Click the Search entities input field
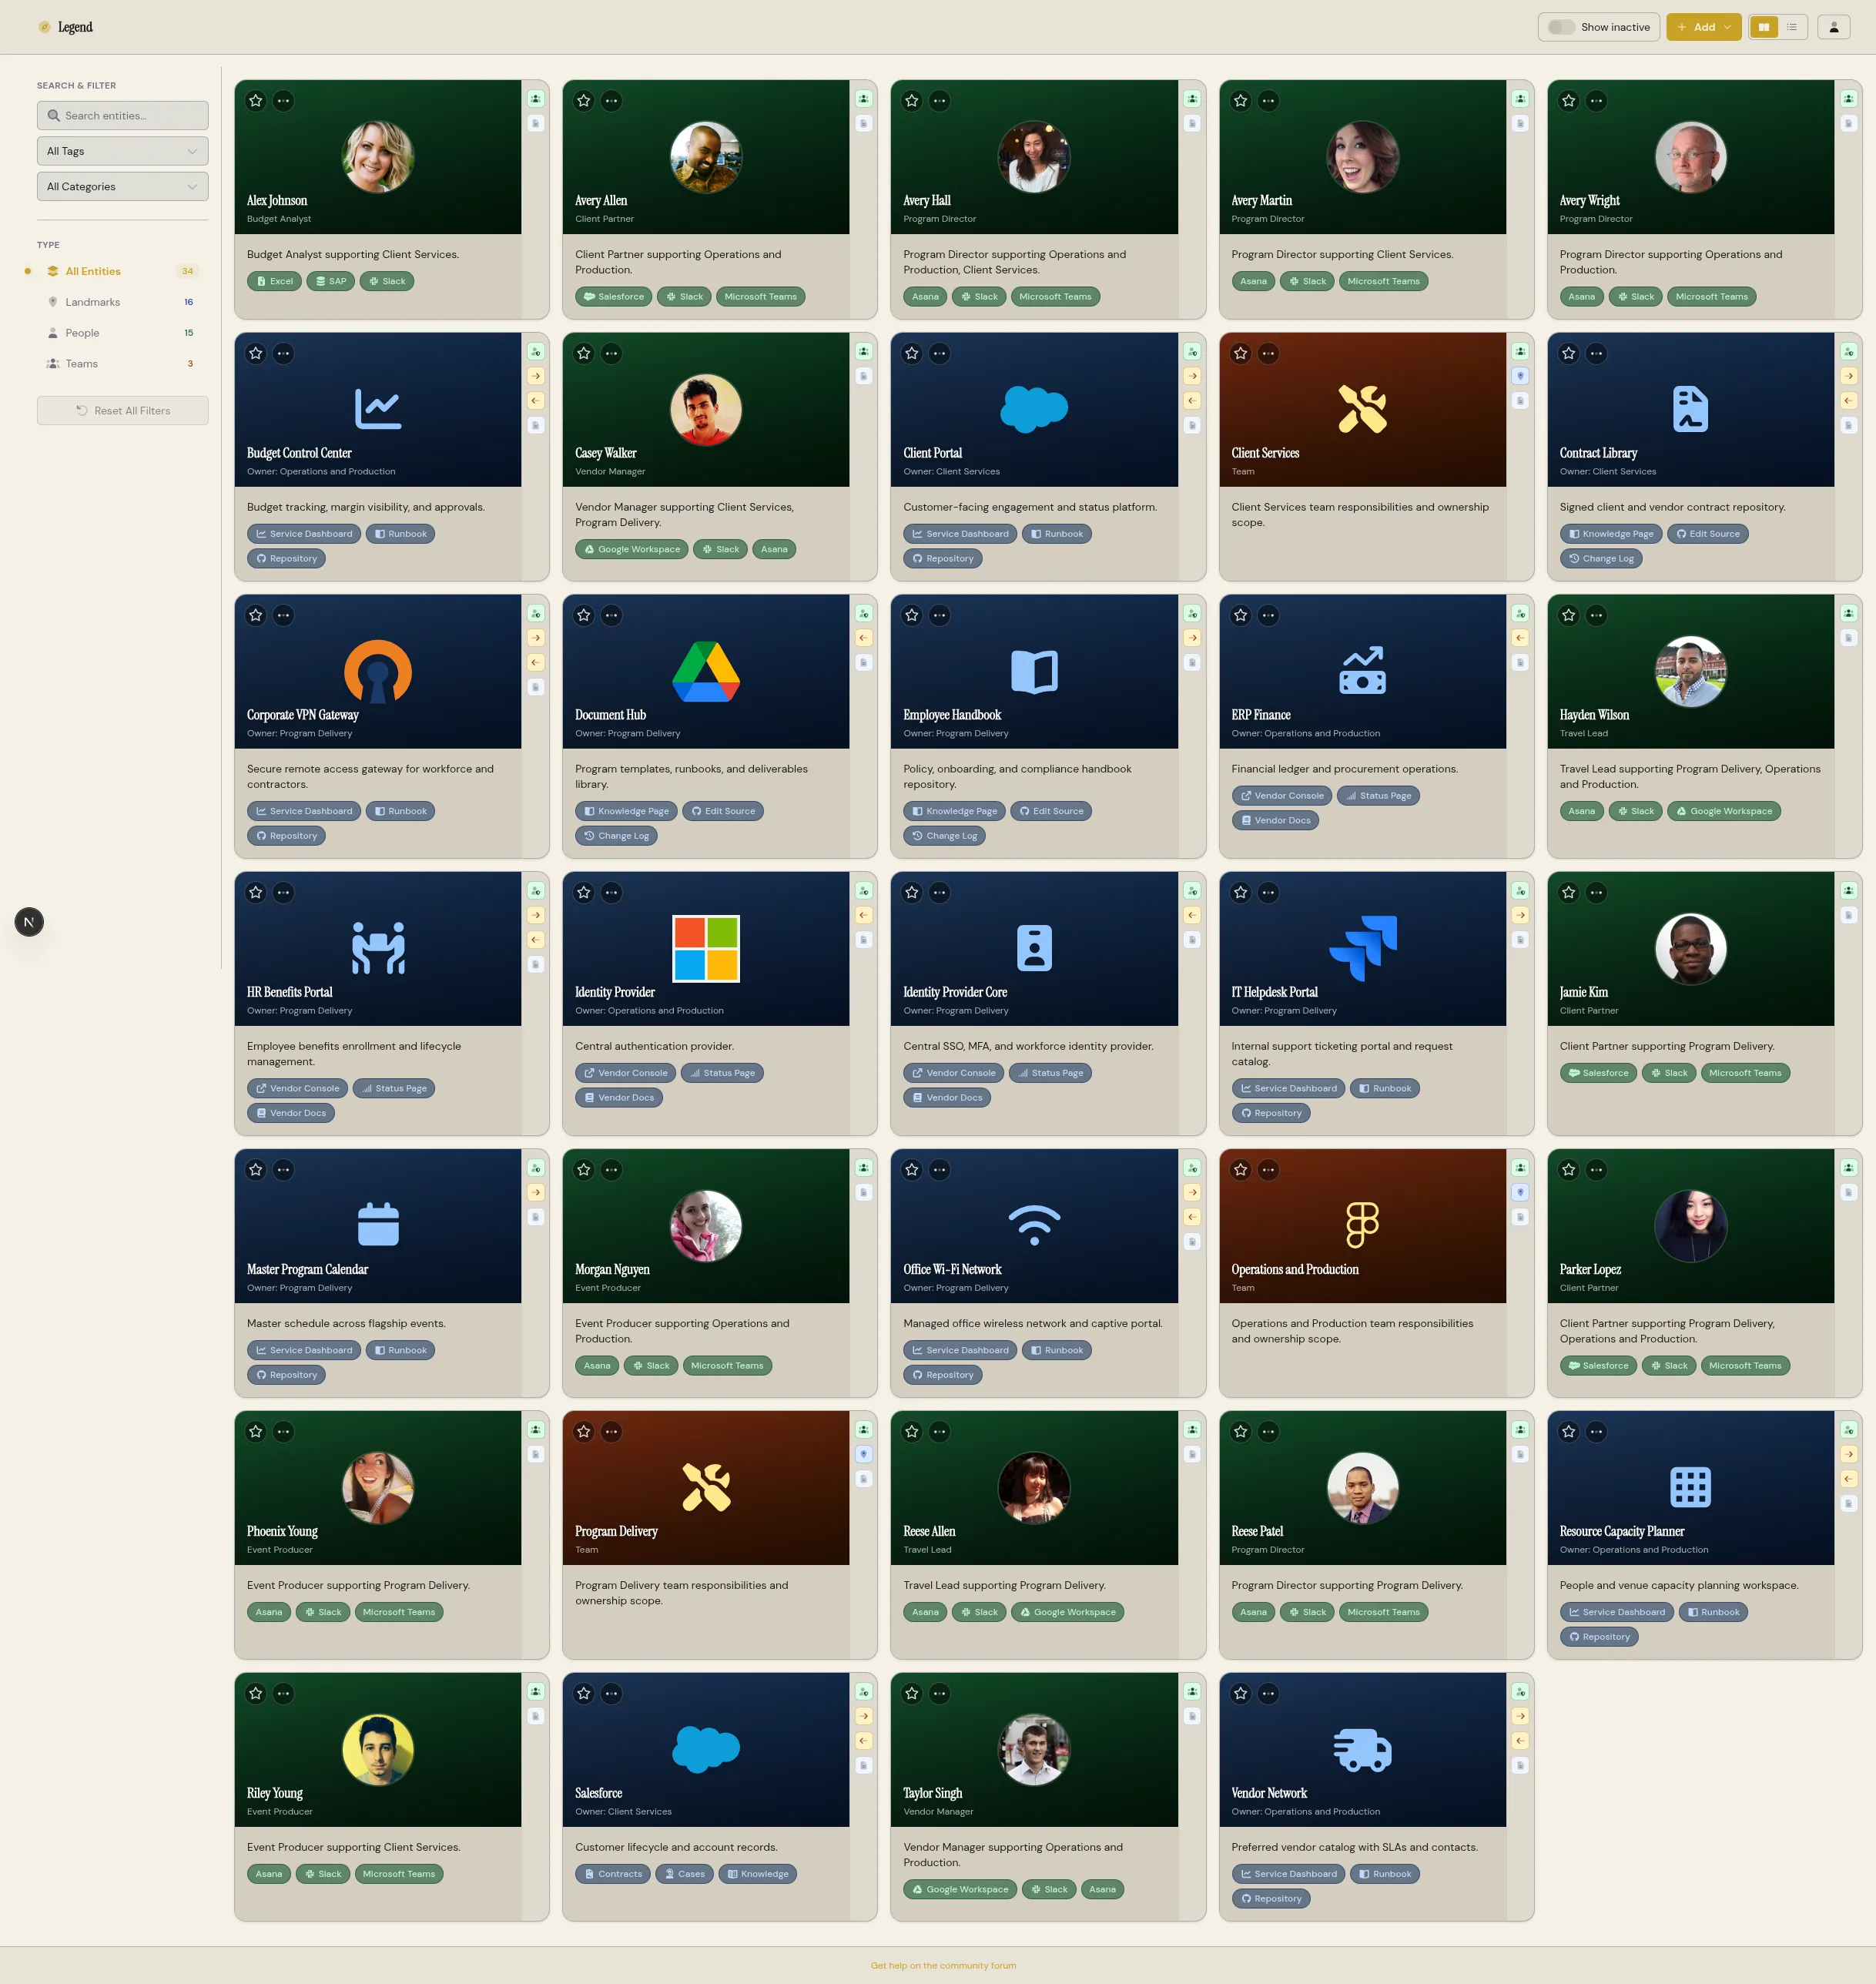 coord(123,116)
